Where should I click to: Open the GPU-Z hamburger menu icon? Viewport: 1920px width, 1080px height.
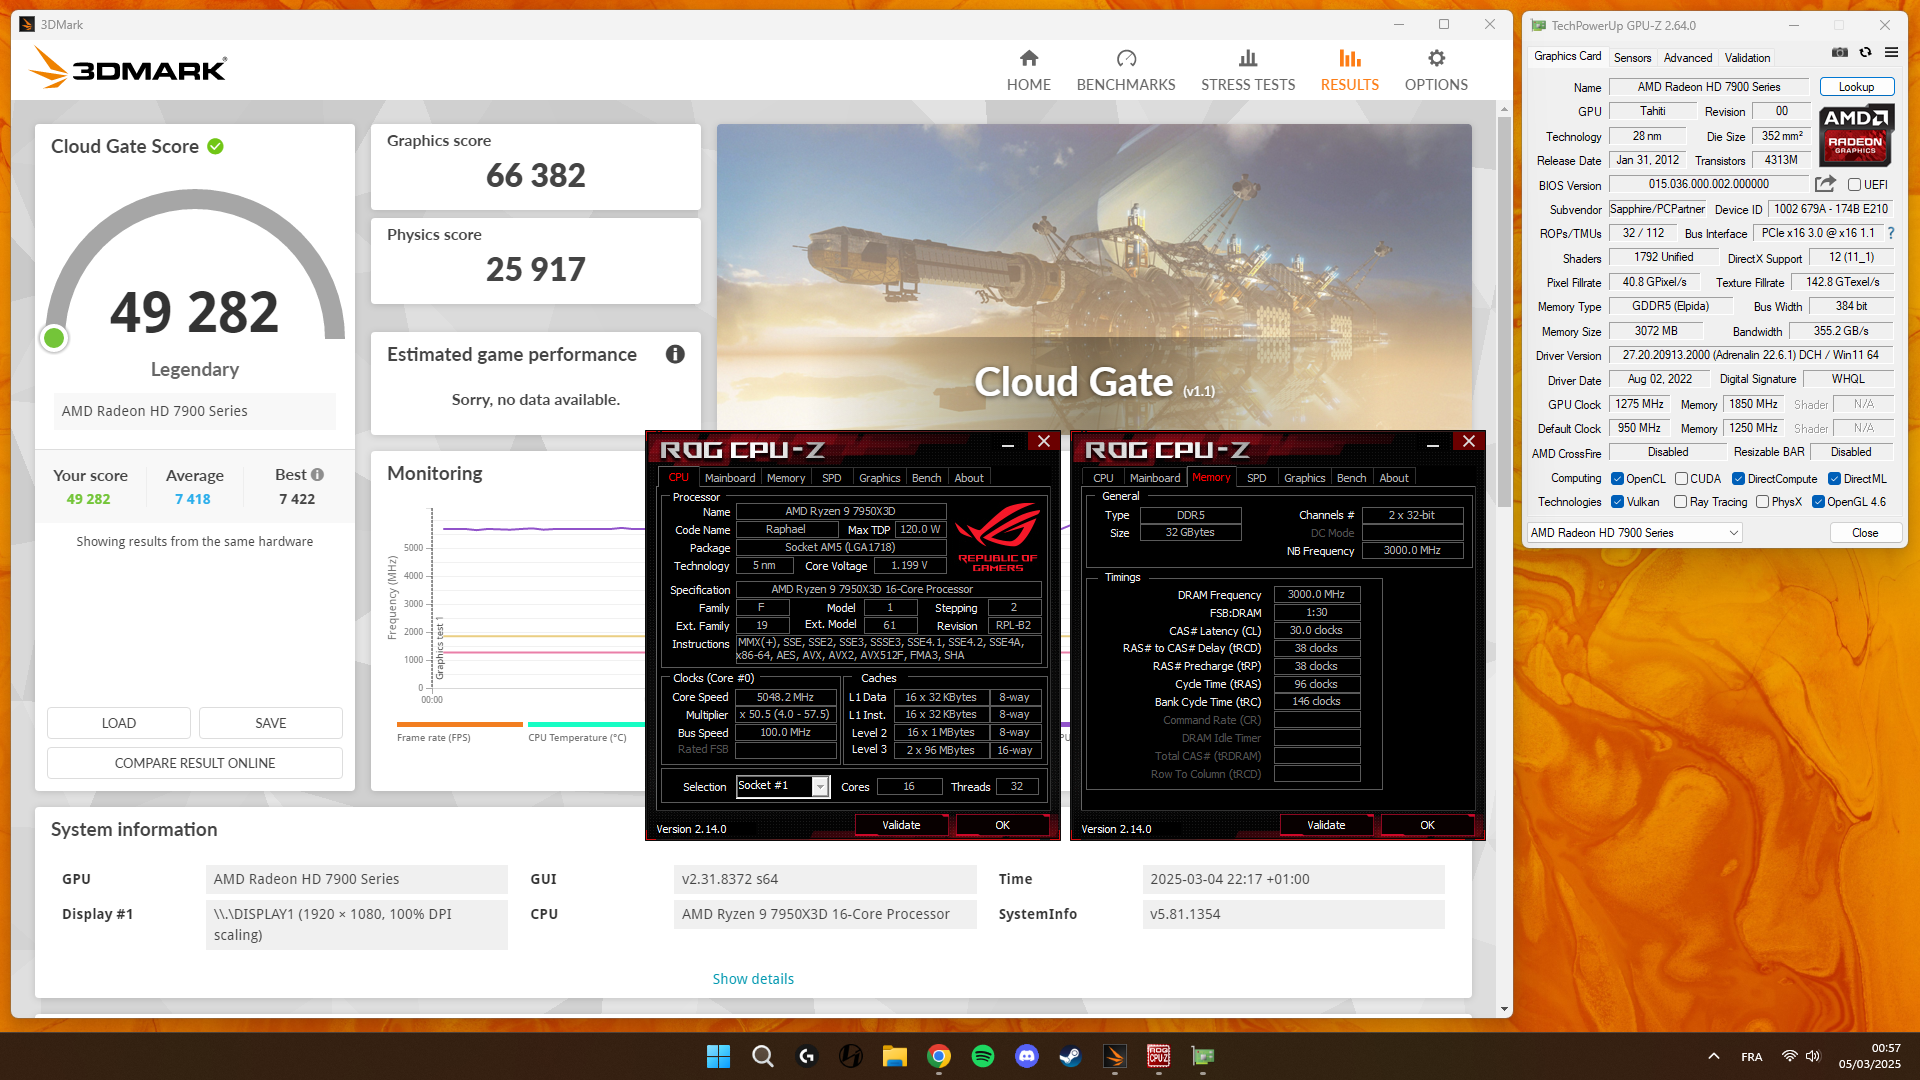(x=1891, y=52)
